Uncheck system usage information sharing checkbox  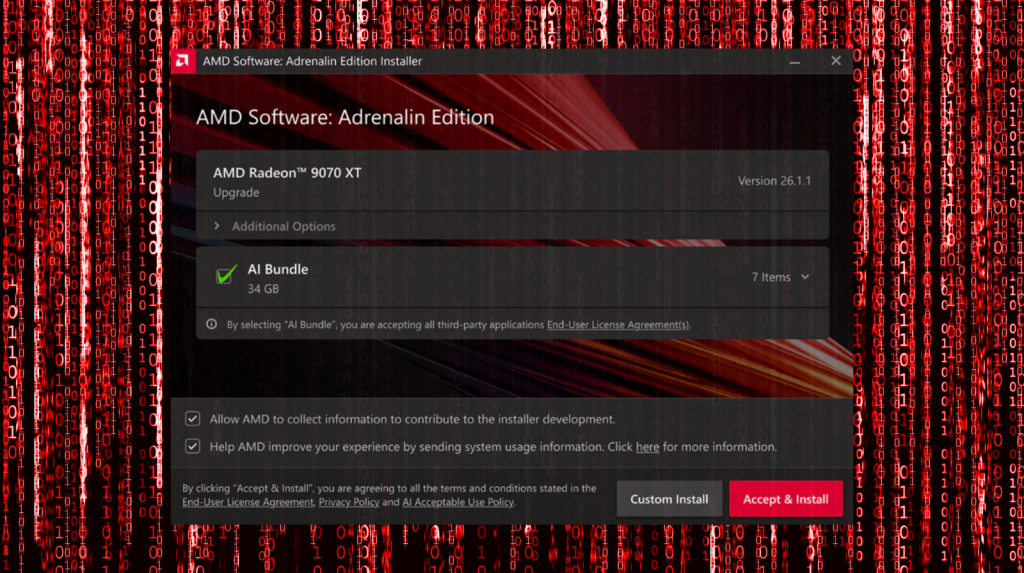[192, 446]
